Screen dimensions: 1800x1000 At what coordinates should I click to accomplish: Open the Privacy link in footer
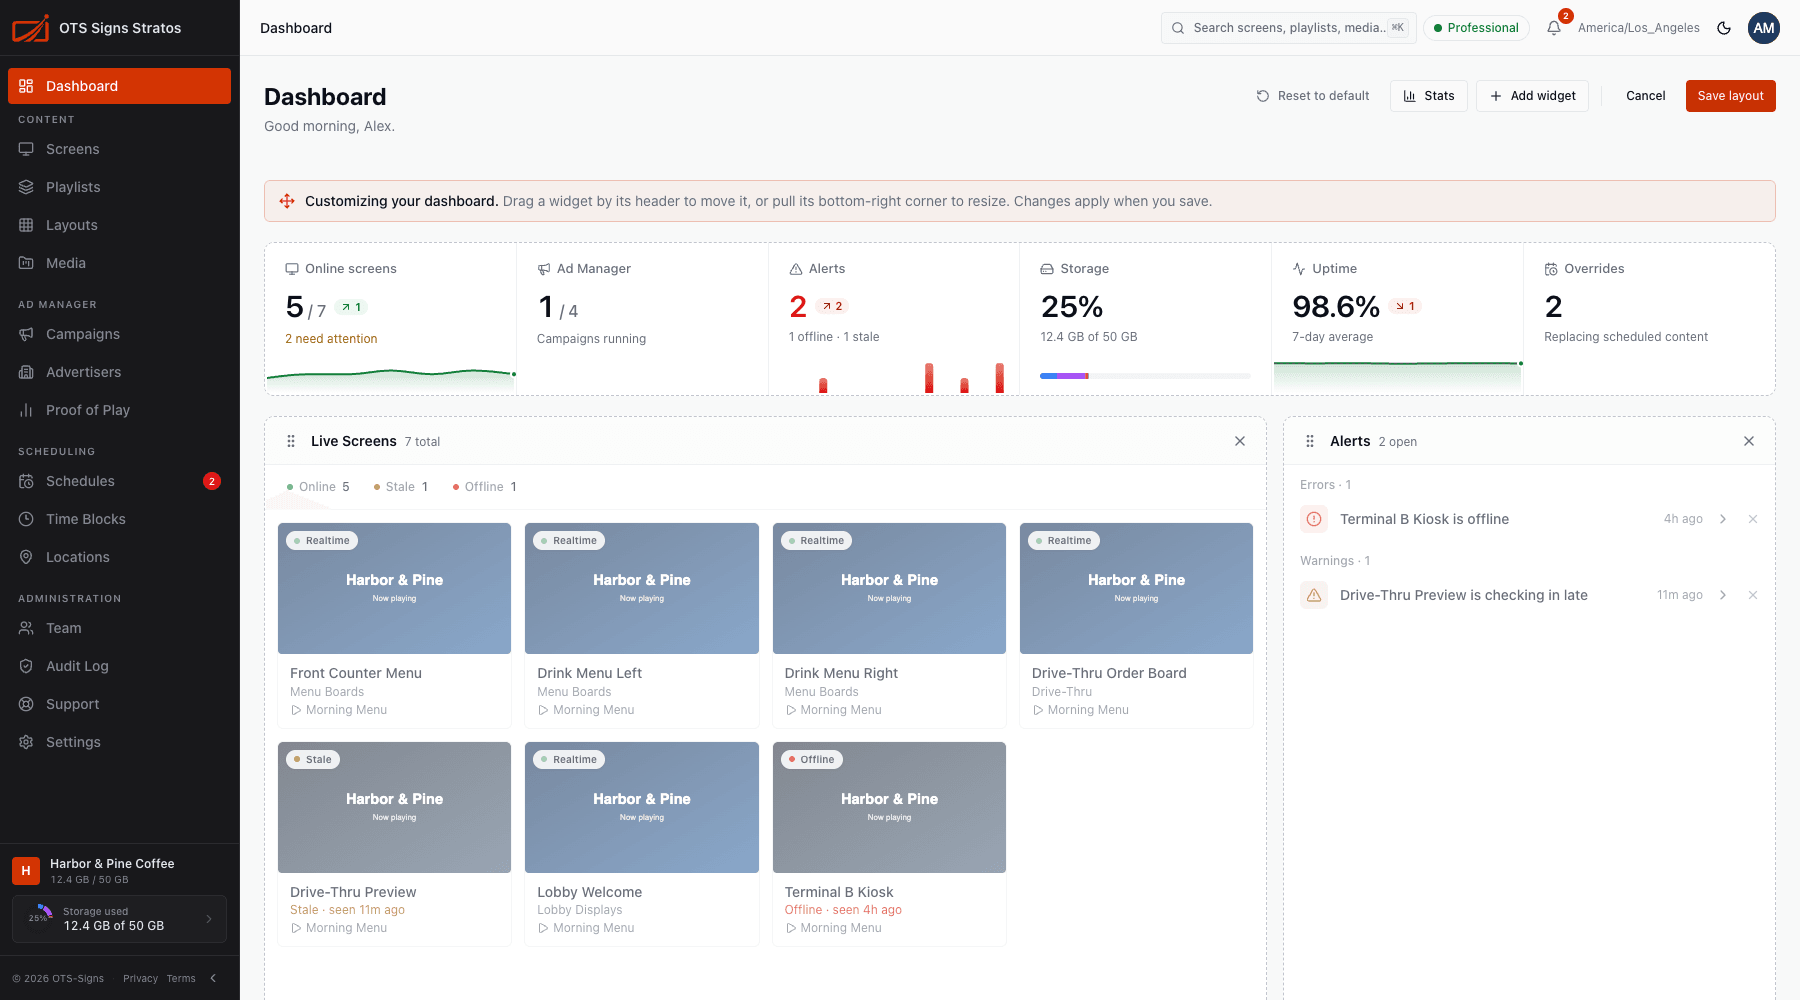(140, 978)
